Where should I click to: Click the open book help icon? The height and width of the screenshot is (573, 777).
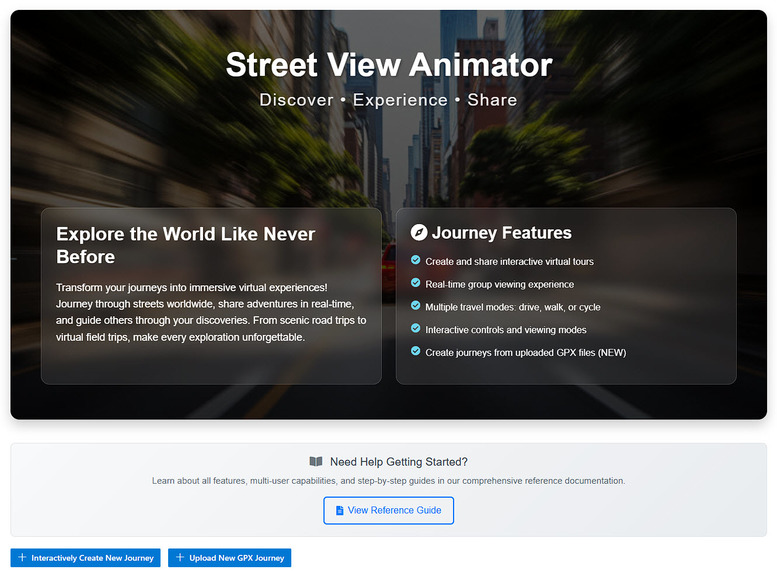click(x=316, y=461)
